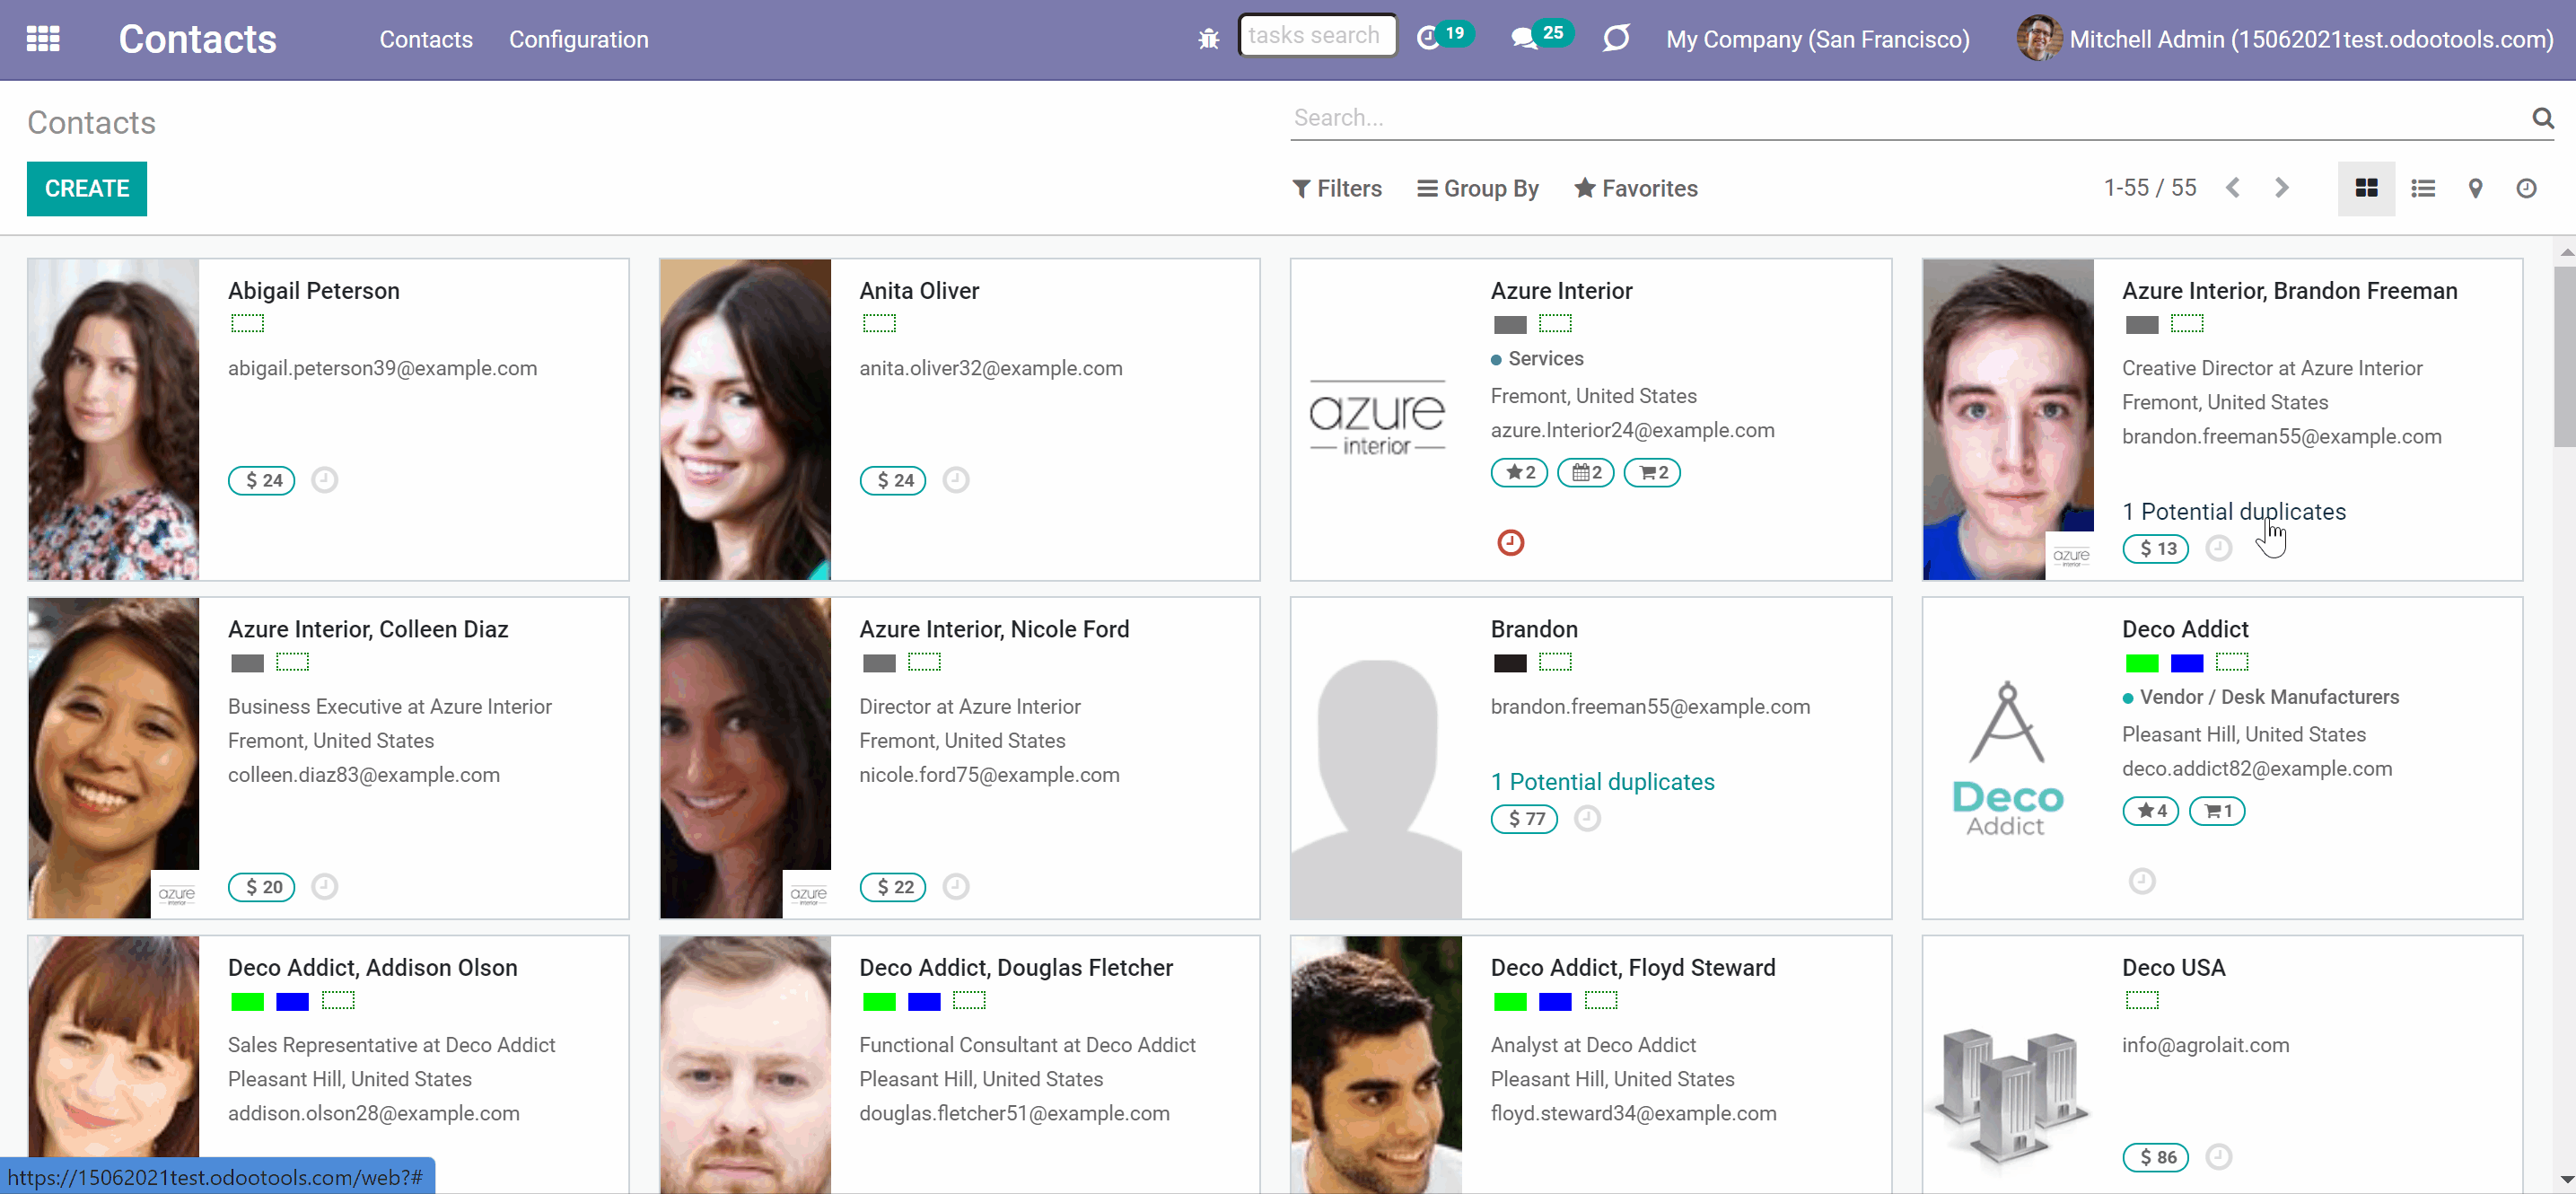Switch to List view icon
The height and width of the screenshot is (1194, 2576).
tap(2422, 188)
